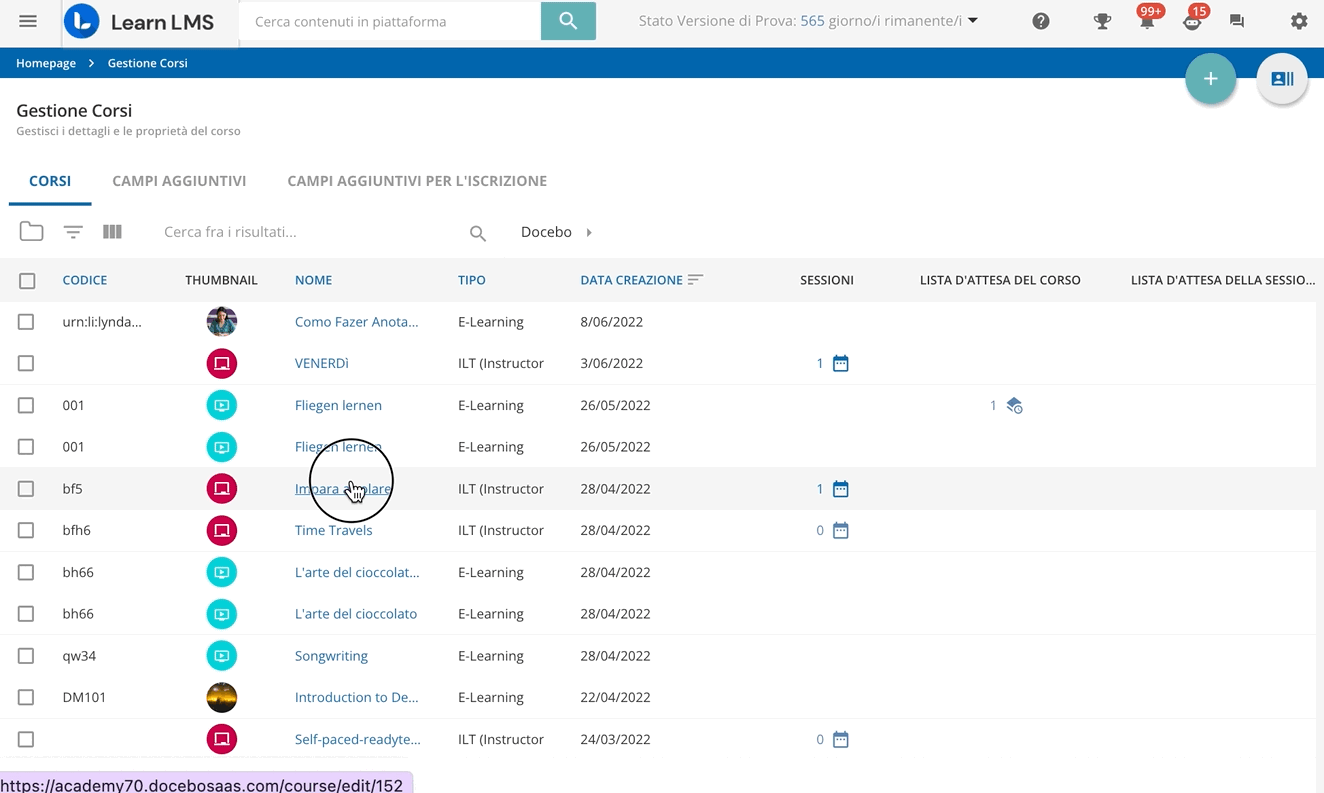Click the green plus add button
This screenshot has height=793, width=1324.
pos(1210,79)
